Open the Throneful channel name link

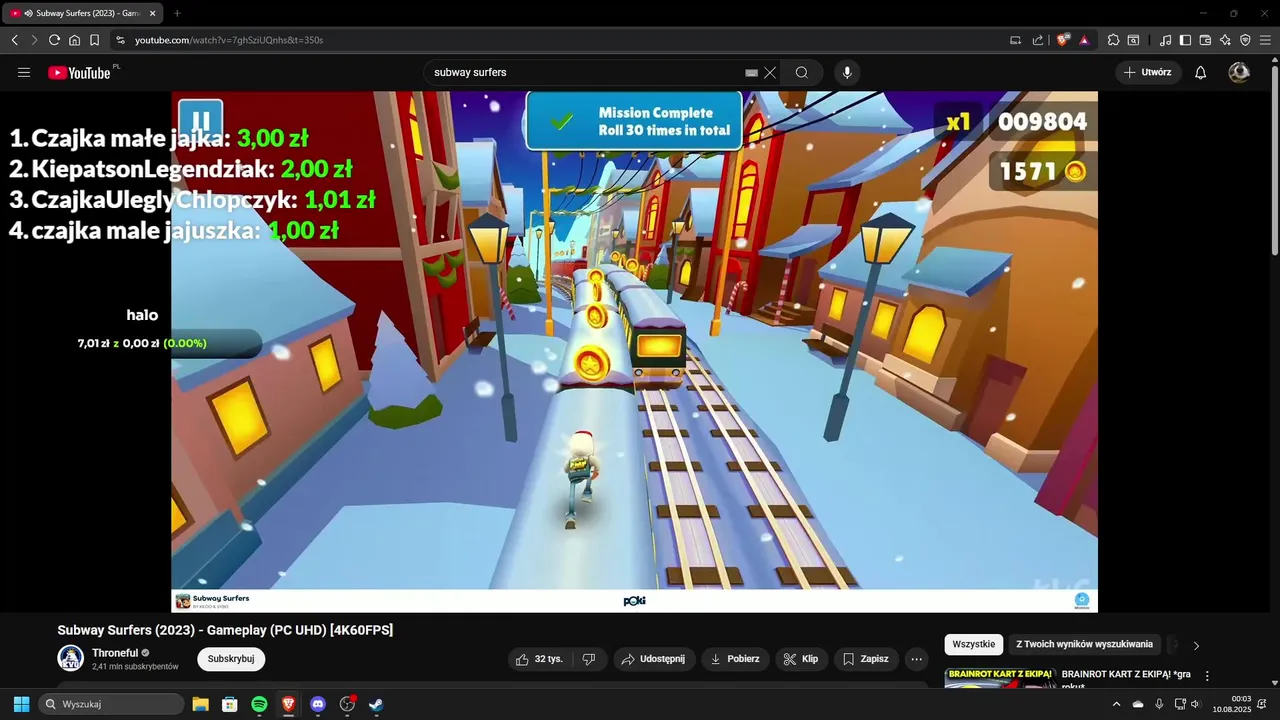click(115, 653)
